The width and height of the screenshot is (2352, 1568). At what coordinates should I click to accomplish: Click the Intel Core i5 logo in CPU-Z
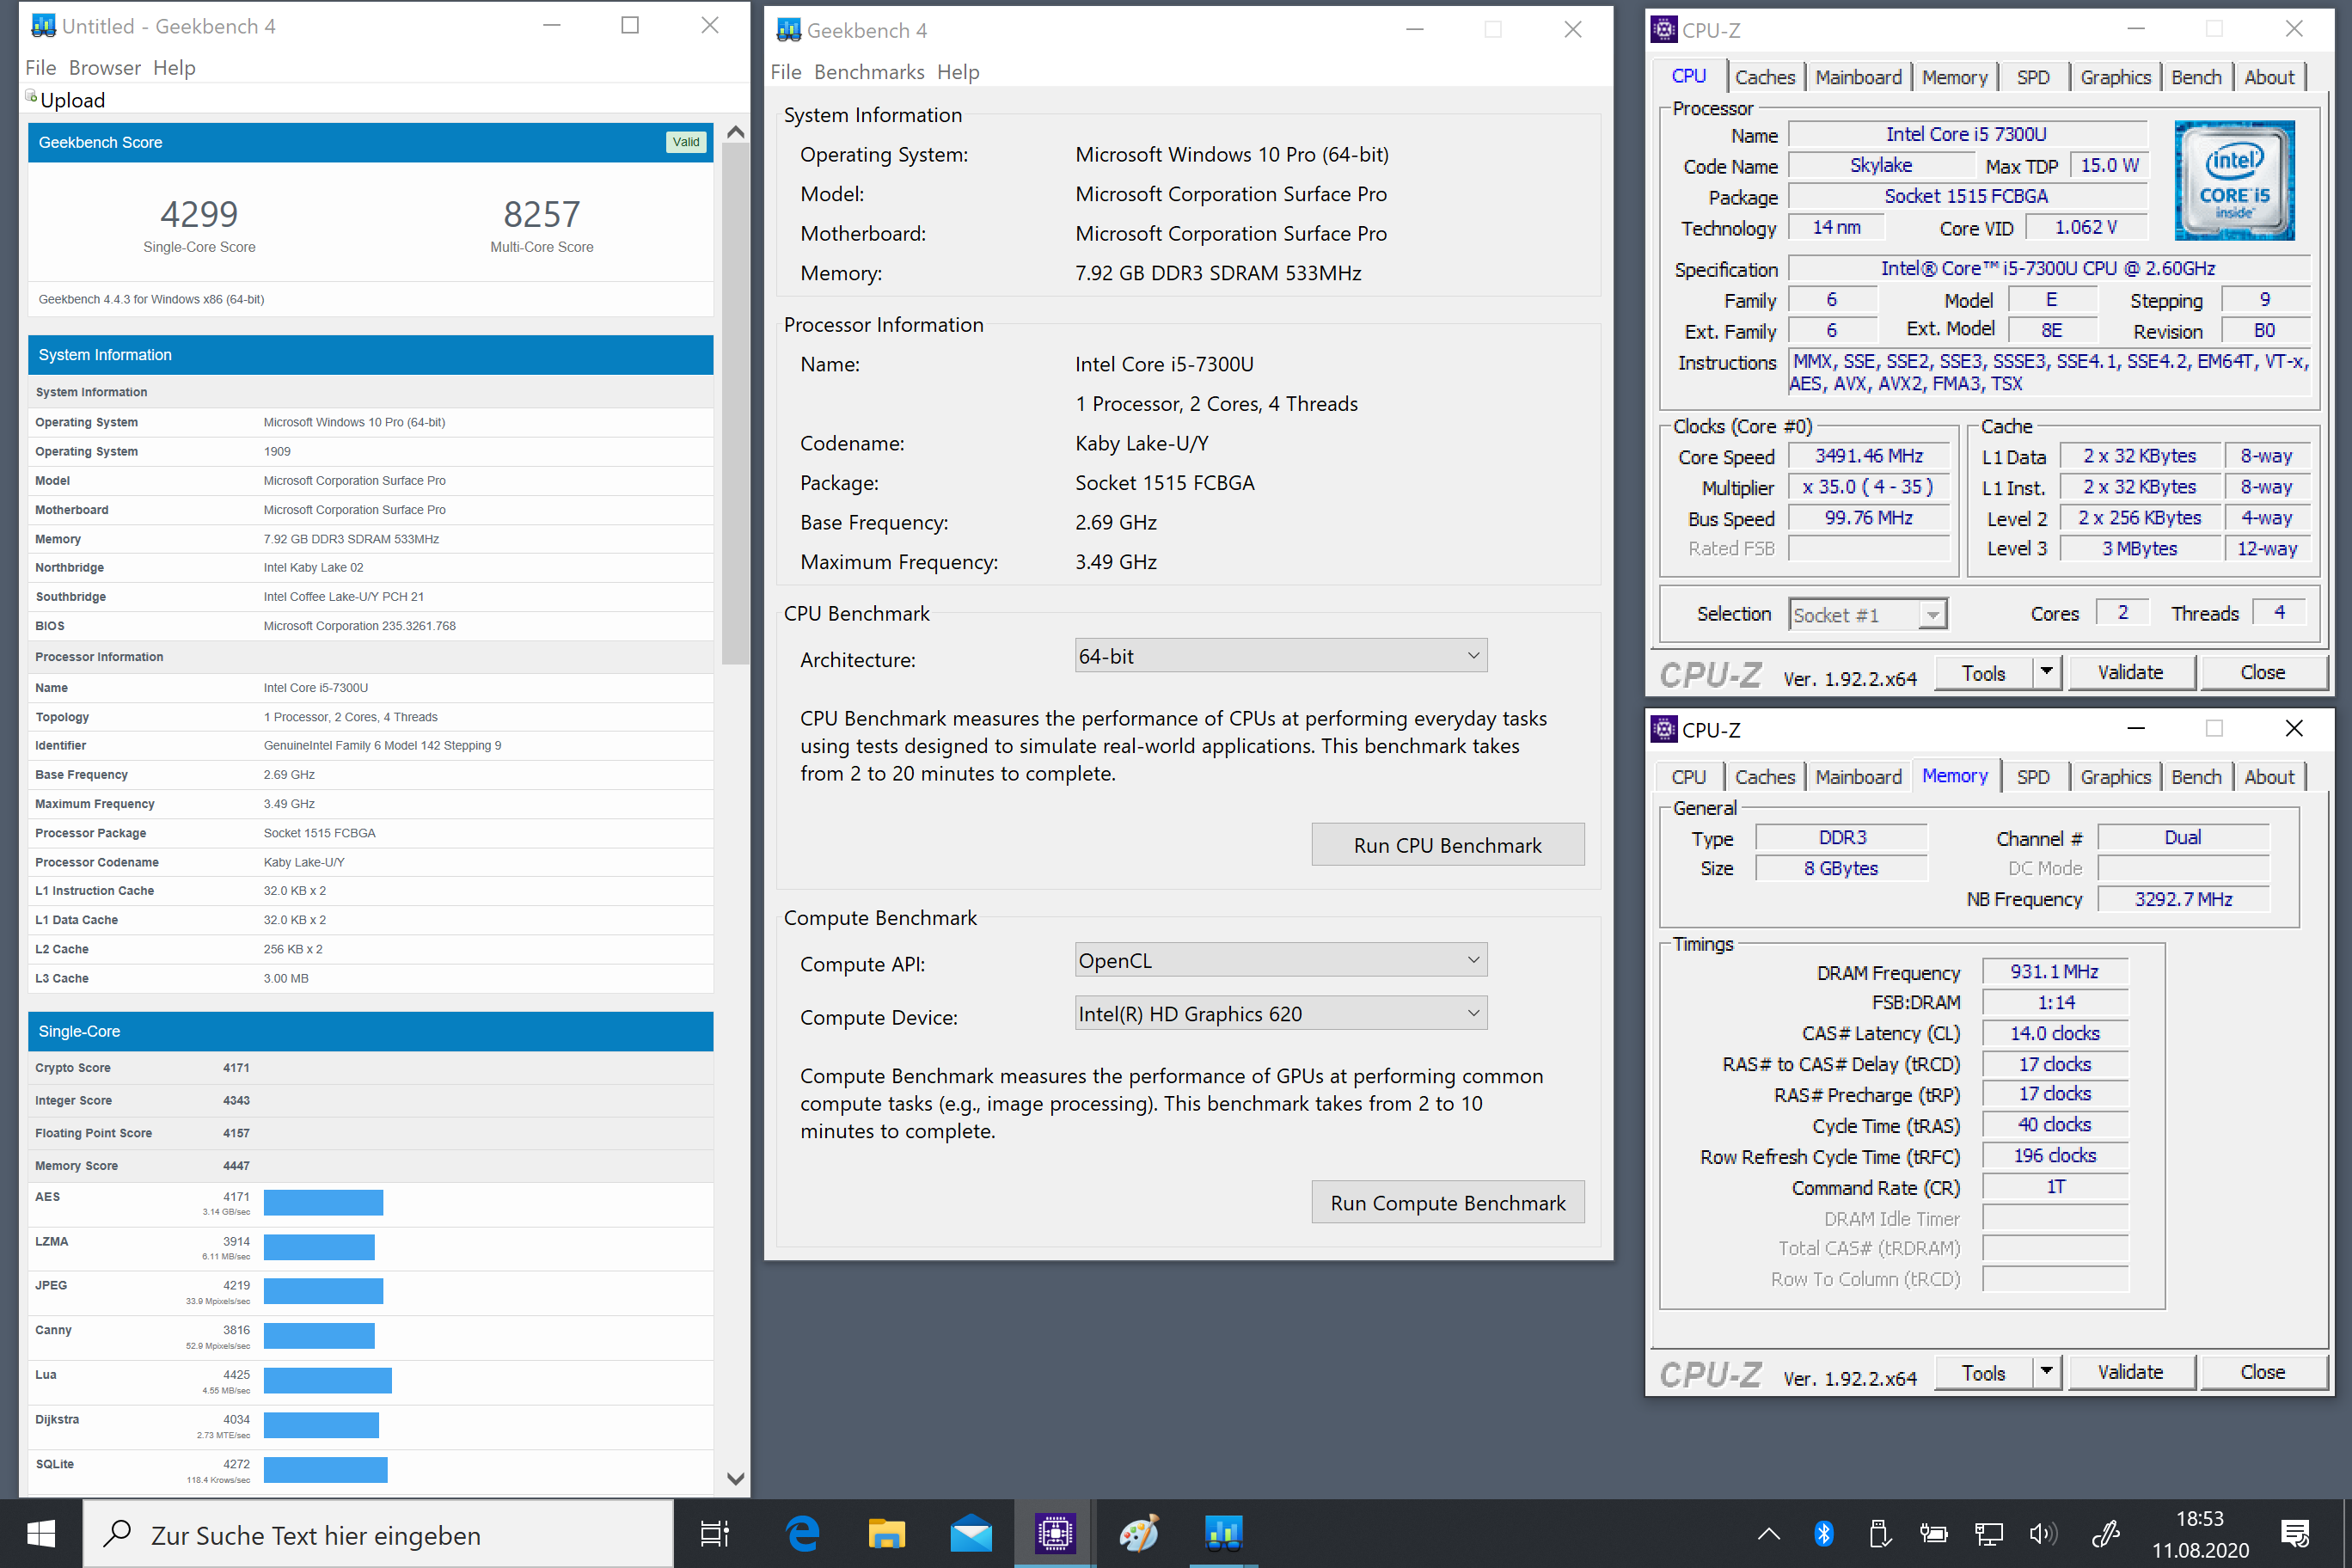[x=2234, y=181]
